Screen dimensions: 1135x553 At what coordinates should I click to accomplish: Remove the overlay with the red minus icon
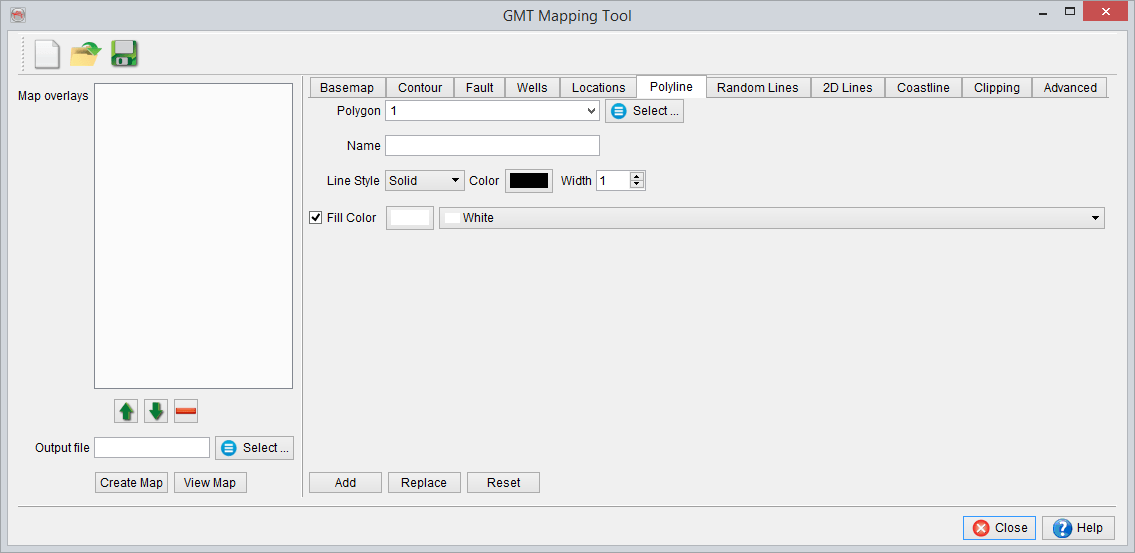(186, 411)
